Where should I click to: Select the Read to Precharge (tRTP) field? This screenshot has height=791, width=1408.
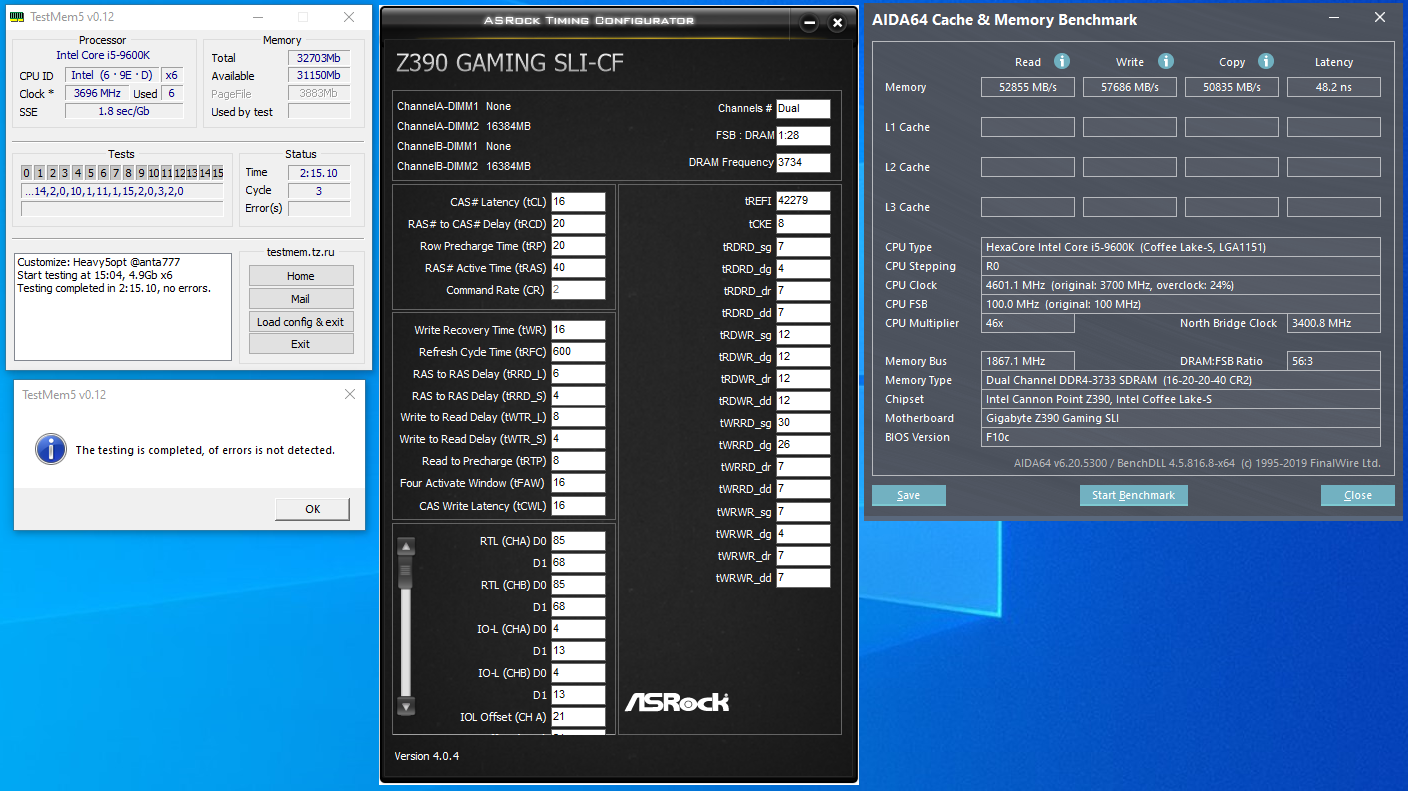point(578,461)
